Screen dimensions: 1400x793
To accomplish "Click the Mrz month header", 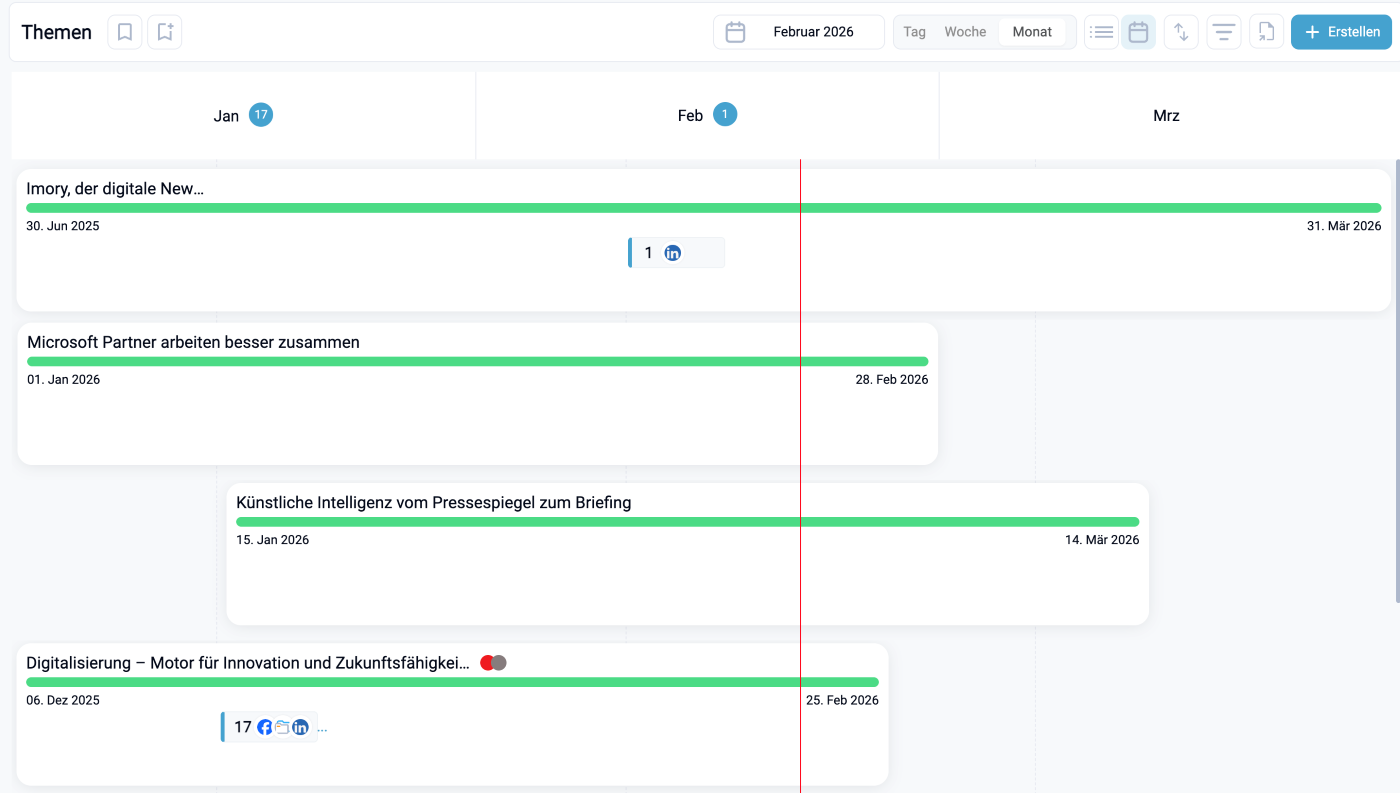I will pos(1166,116).
